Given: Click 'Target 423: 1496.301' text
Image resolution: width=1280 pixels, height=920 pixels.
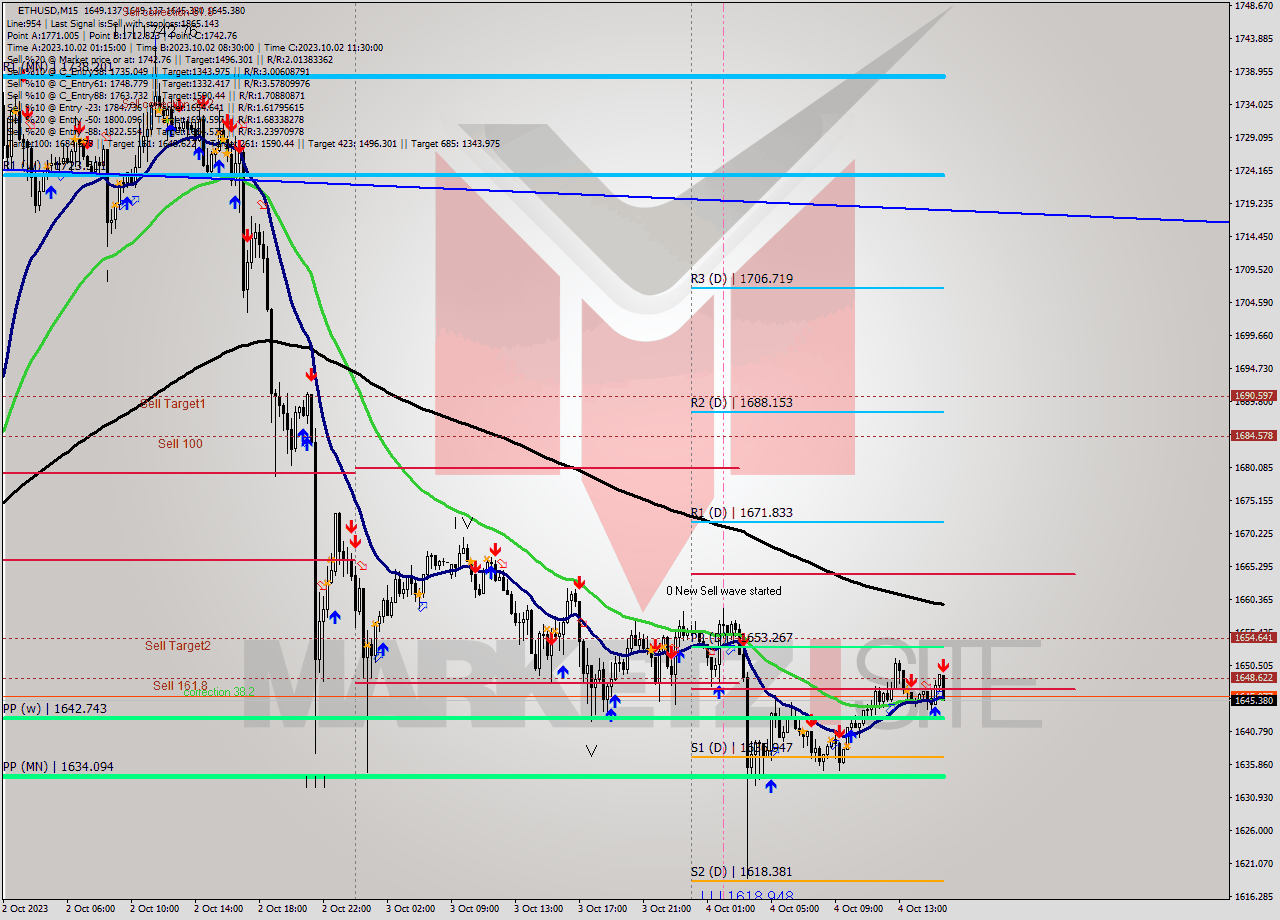Looking at the screenshot, I should (x=353, y=143).
